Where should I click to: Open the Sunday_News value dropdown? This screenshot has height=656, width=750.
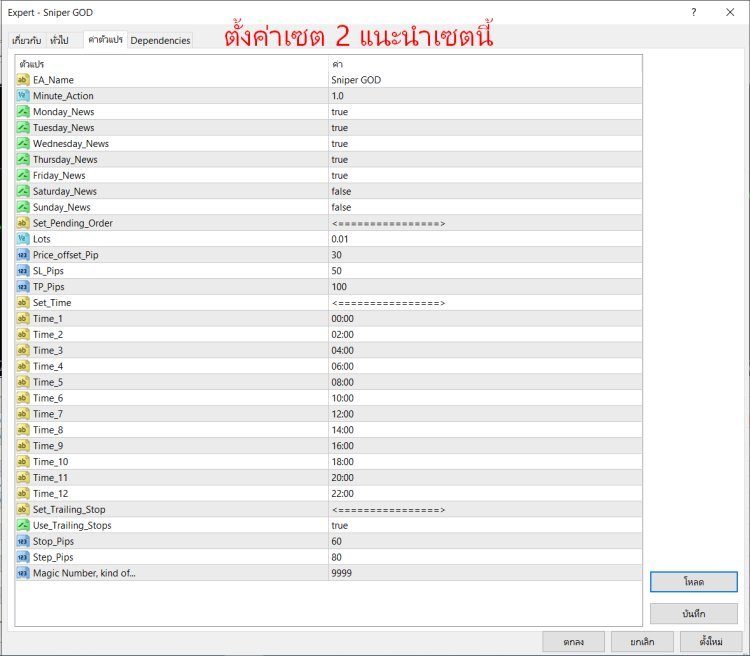(340, 207)
